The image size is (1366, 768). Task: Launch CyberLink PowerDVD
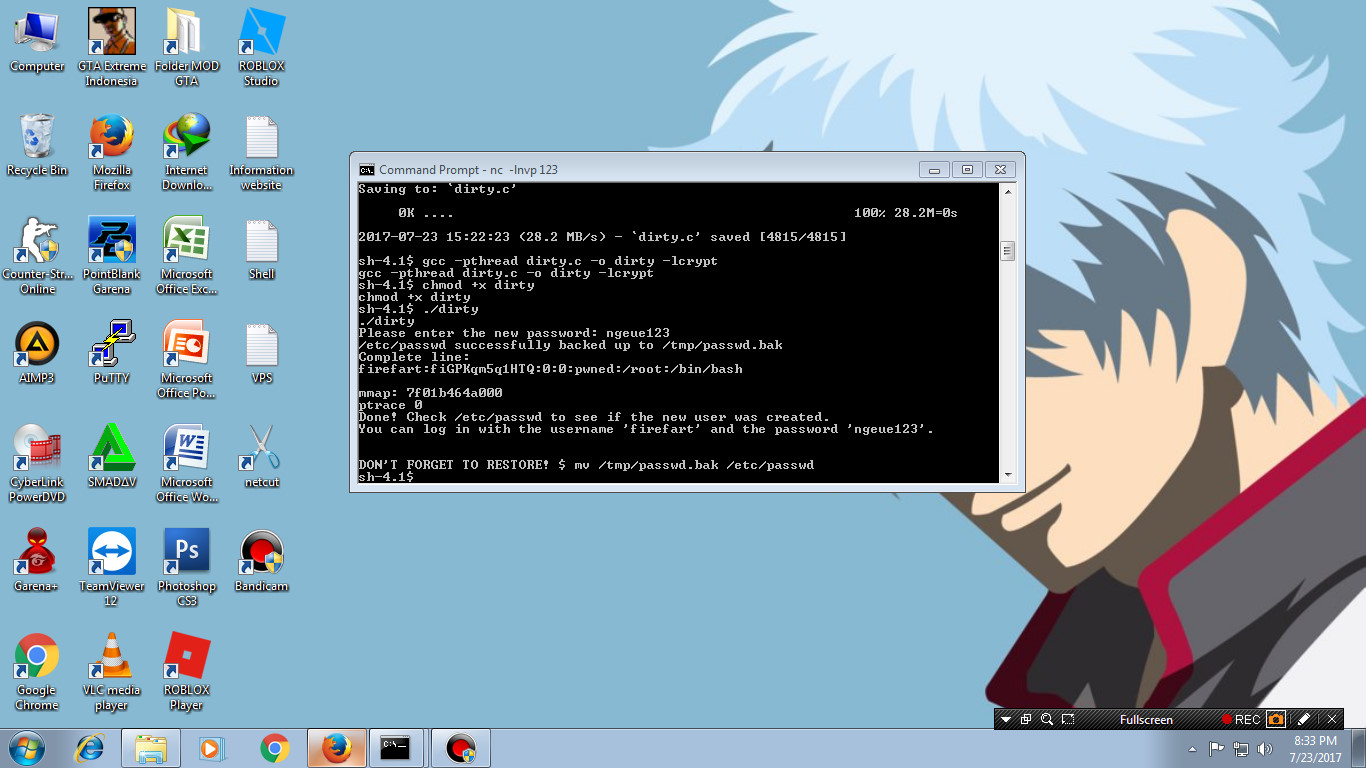click(x=37, y=464)
